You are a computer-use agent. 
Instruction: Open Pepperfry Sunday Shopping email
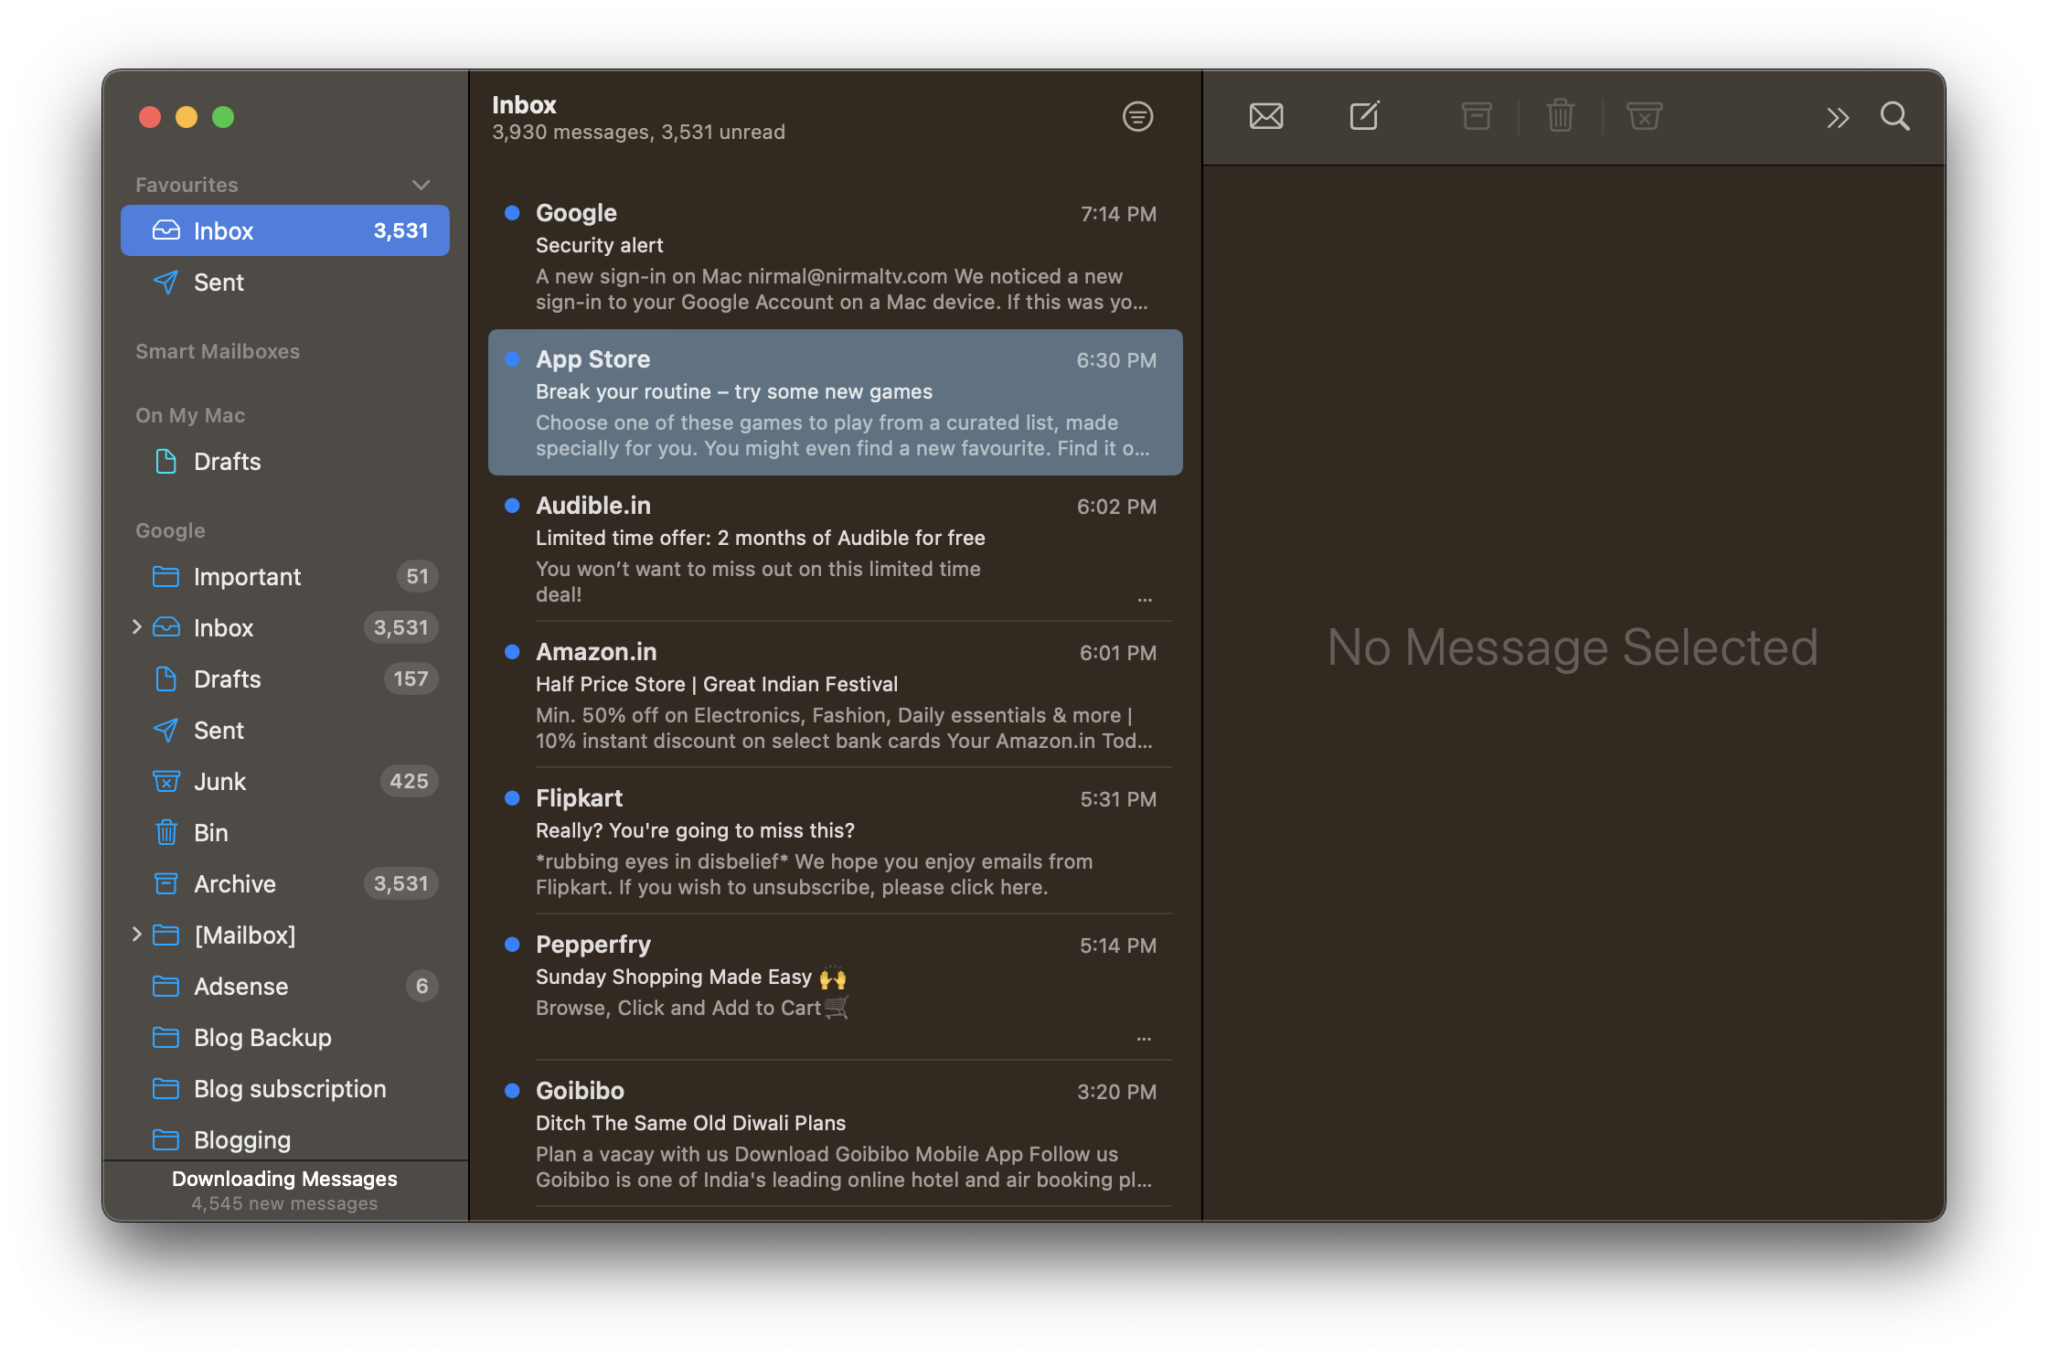click(835, 987)
